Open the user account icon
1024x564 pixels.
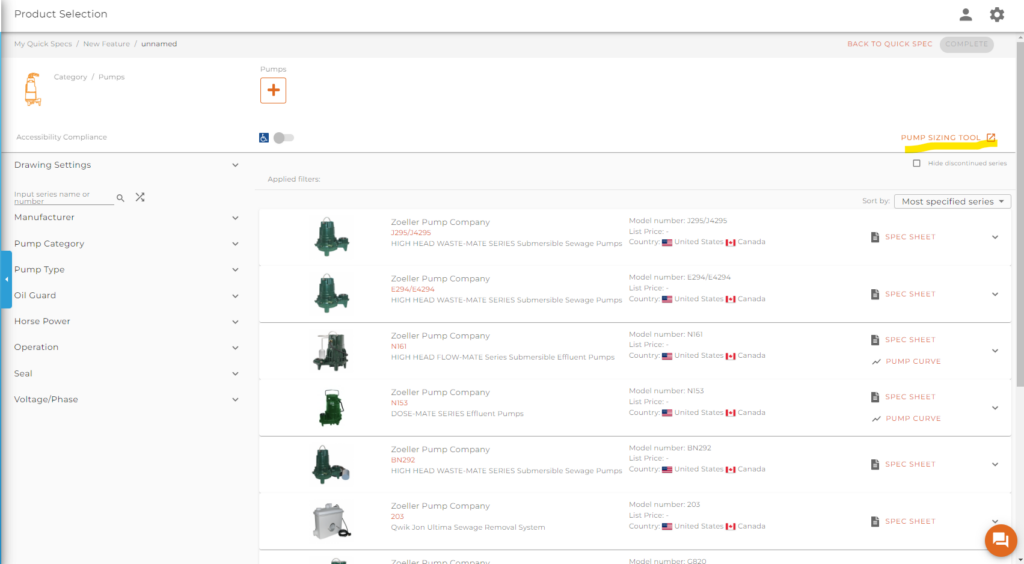pos(965,14)
